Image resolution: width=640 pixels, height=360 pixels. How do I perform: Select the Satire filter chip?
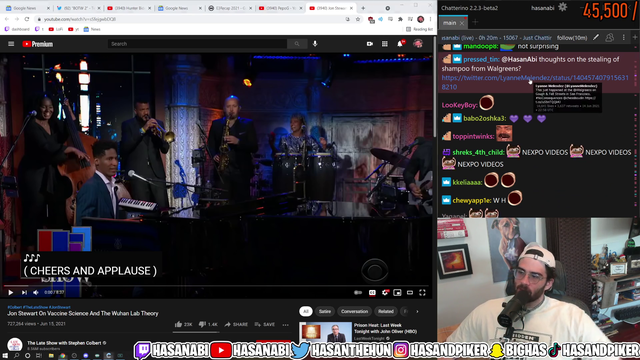[325, 311]
